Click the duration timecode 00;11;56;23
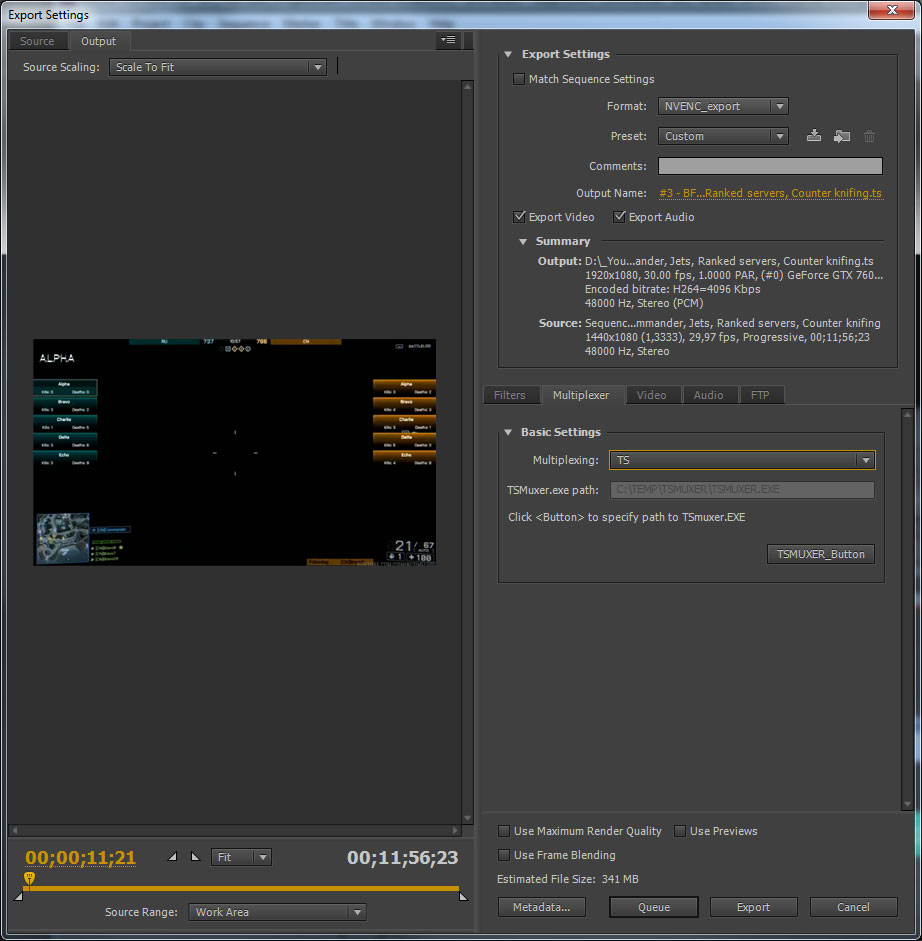922x941 pixels. coord(402,858)
